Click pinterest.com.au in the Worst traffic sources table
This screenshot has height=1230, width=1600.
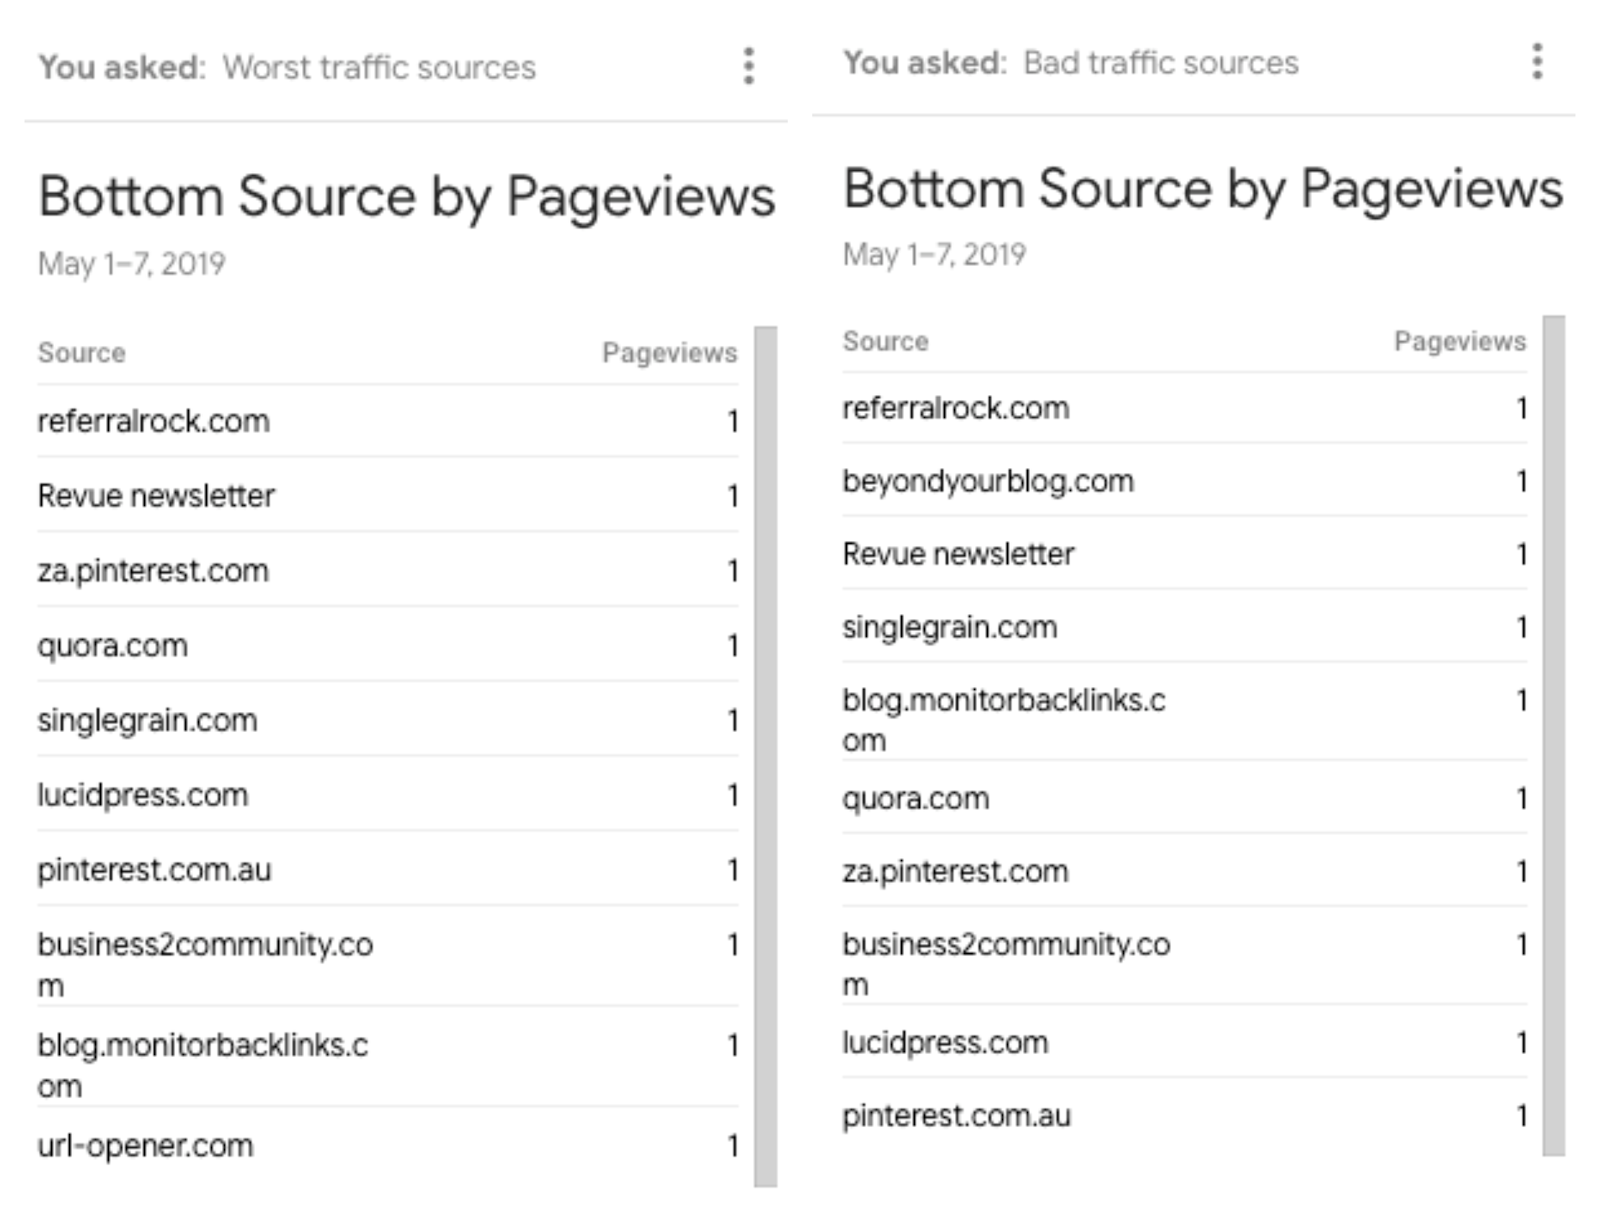coord(155,870)
